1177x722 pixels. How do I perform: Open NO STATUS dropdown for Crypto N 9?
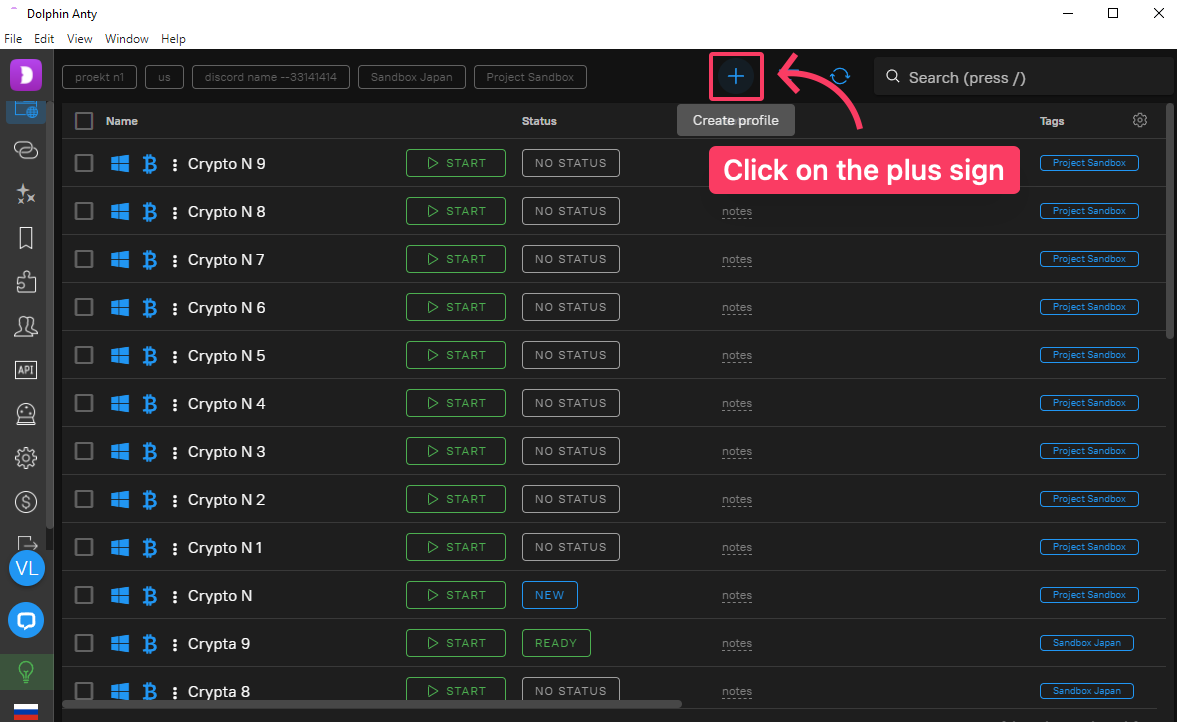pos(570,163)
